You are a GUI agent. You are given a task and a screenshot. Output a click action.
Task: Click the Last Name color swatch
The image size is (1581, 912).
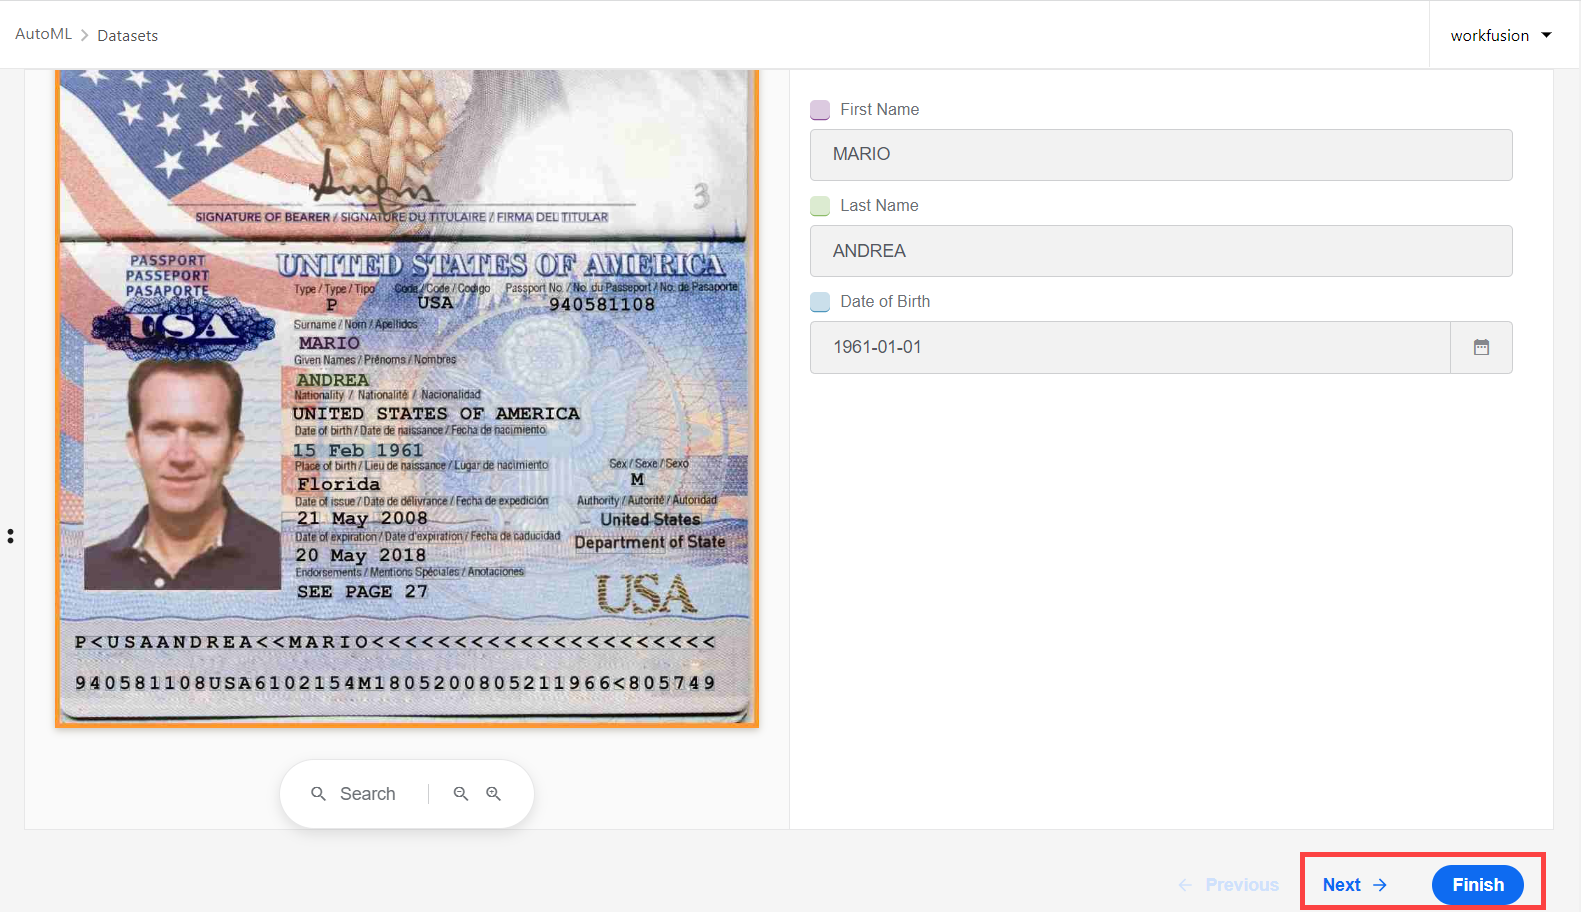click(820, 206)
